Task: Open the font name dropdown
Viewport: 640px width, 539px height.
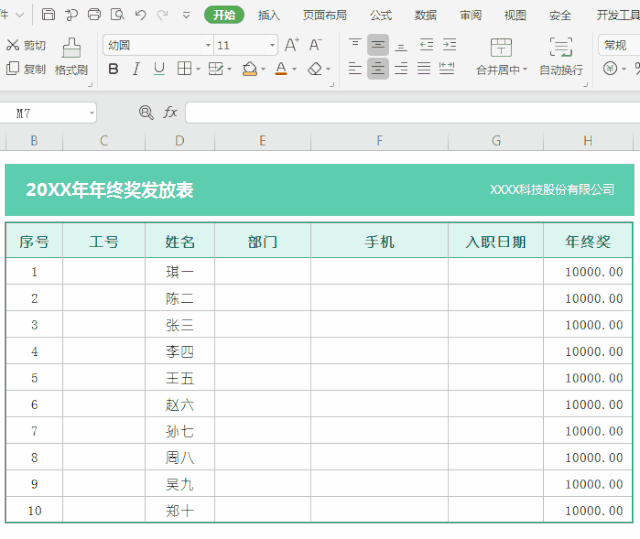Action: (x=208, y=46)
